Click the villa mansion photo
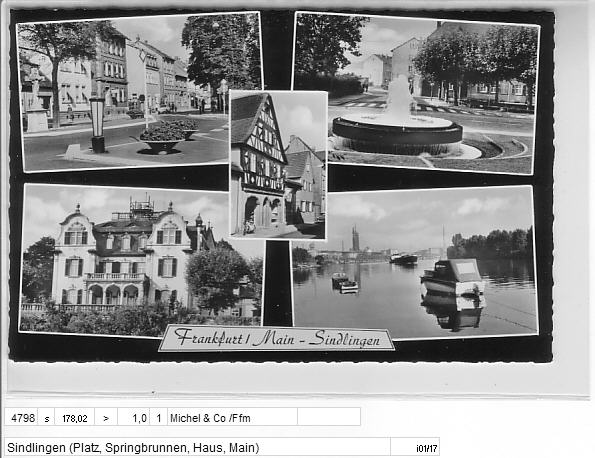 (141, 260)
